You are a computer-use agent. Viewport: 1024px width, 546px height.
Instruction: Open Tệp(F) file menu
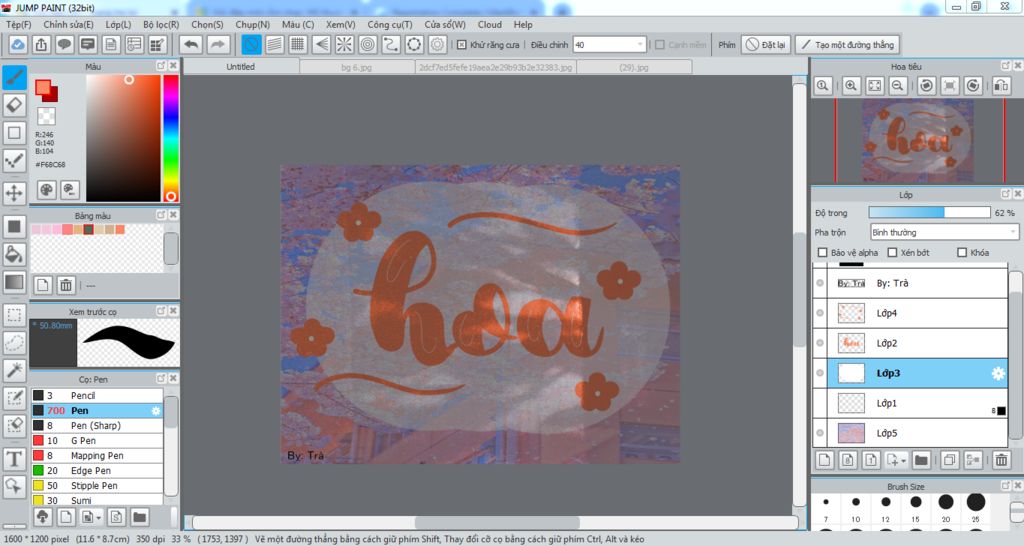point(18,24)
